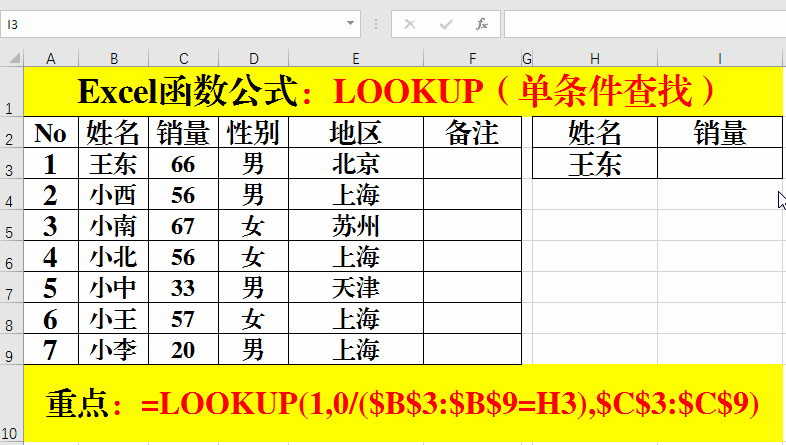Expand the Name Box dropdown arrow
Screen dimensions: 786x445
click(x=350, y=24)
